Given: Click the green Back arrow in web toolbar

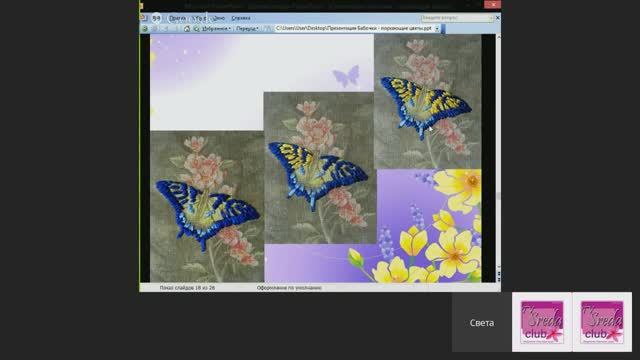Looking at the screenshot, I should tap(144, 29).
